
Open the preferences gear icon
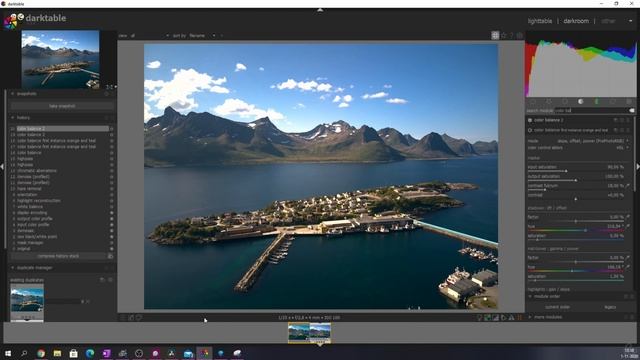(x=520, y=36)
